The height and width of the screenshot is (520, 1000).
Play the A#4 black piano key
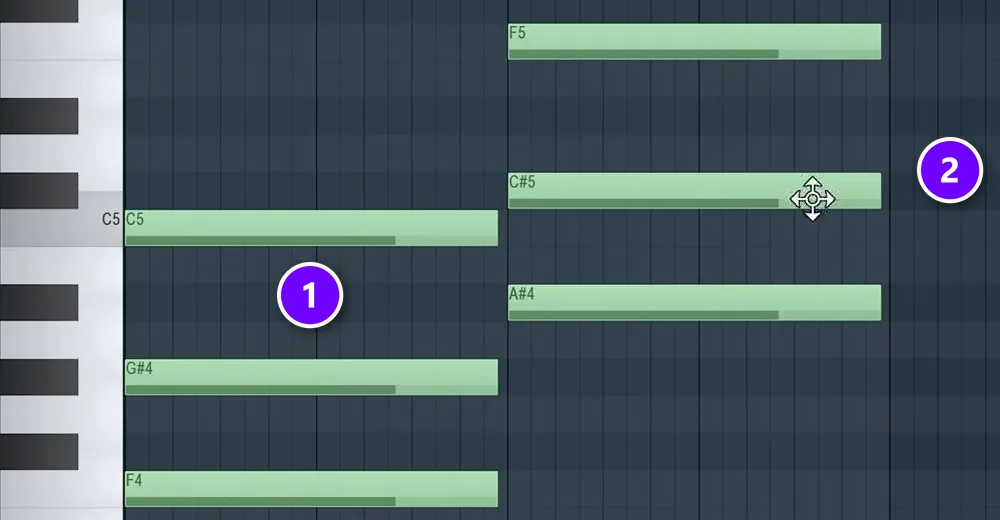(39, 302)
